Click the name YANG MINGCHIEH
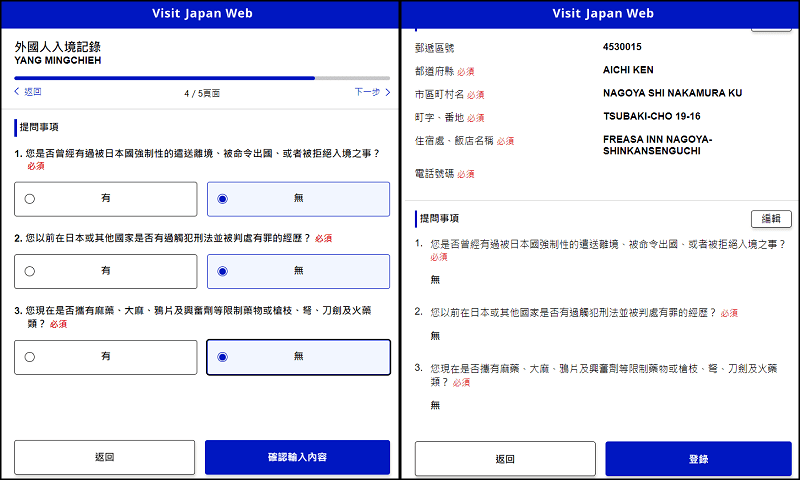This screenshot has height=480, width=800. [58, 60]
